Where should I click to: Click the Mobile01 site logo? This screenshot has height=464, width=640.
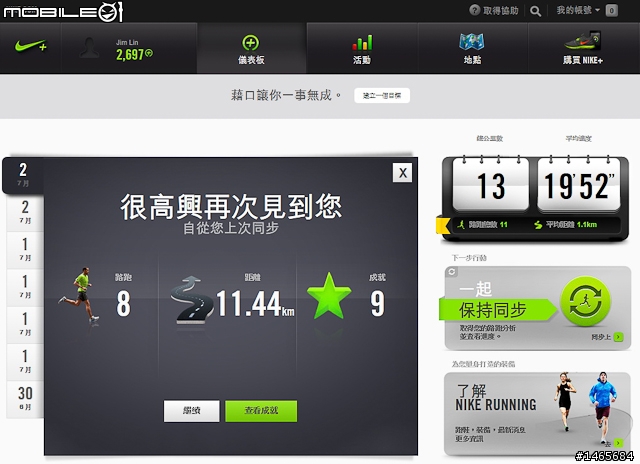[x=63, y=12]
